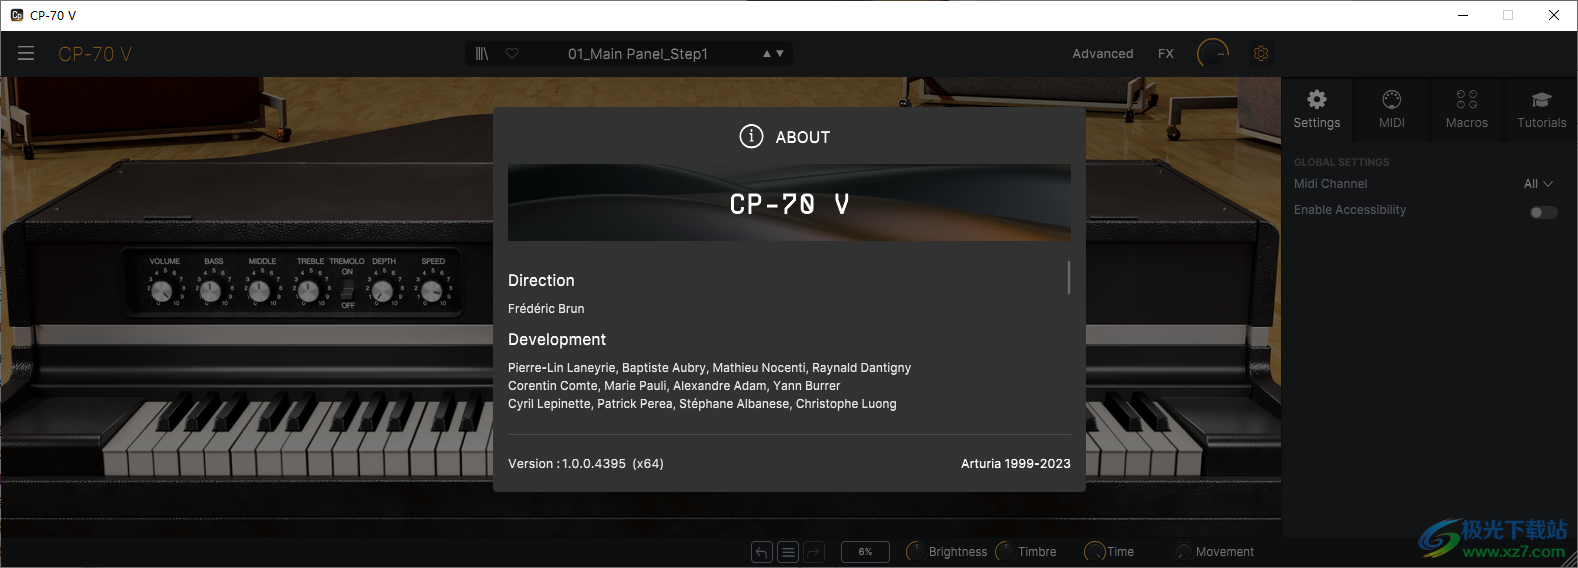This screenshot has height=568, width=1578.
Task: Select the next preset with down arrow
Action: click(780, 54)
